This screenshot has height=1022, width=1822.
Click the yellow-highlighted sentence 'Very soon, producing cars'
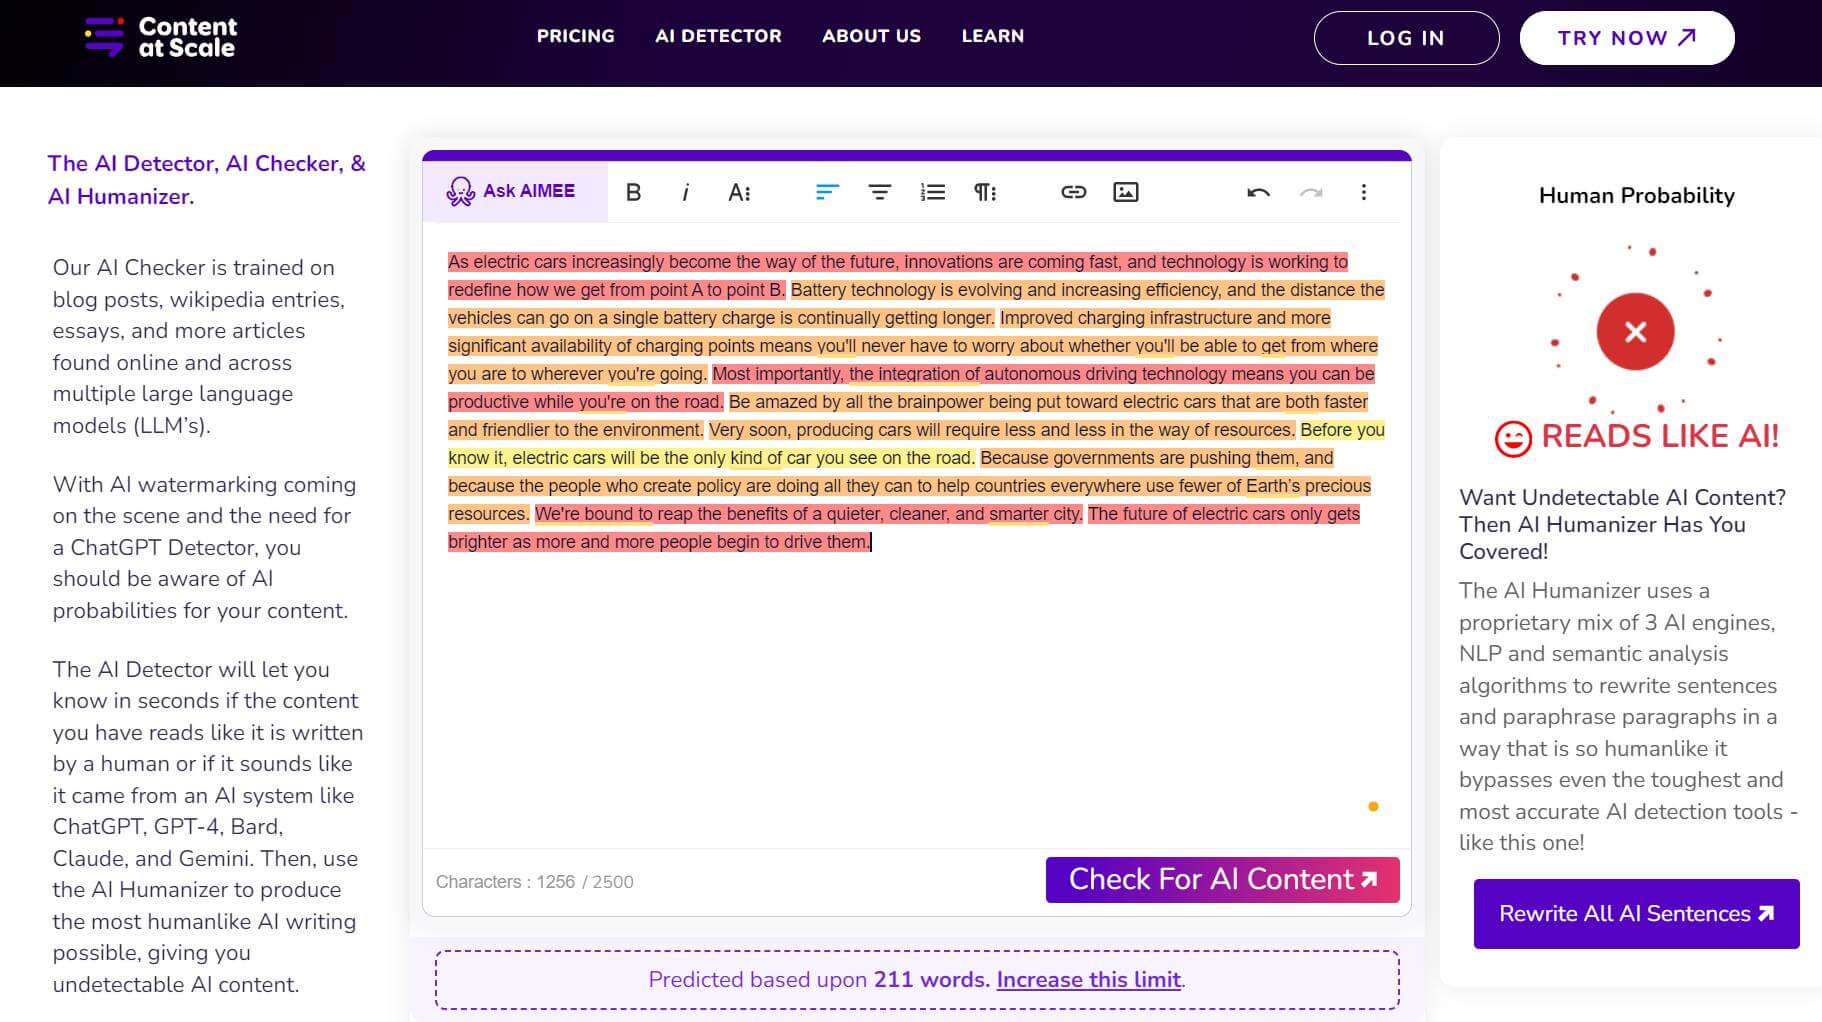point(1001,430)
